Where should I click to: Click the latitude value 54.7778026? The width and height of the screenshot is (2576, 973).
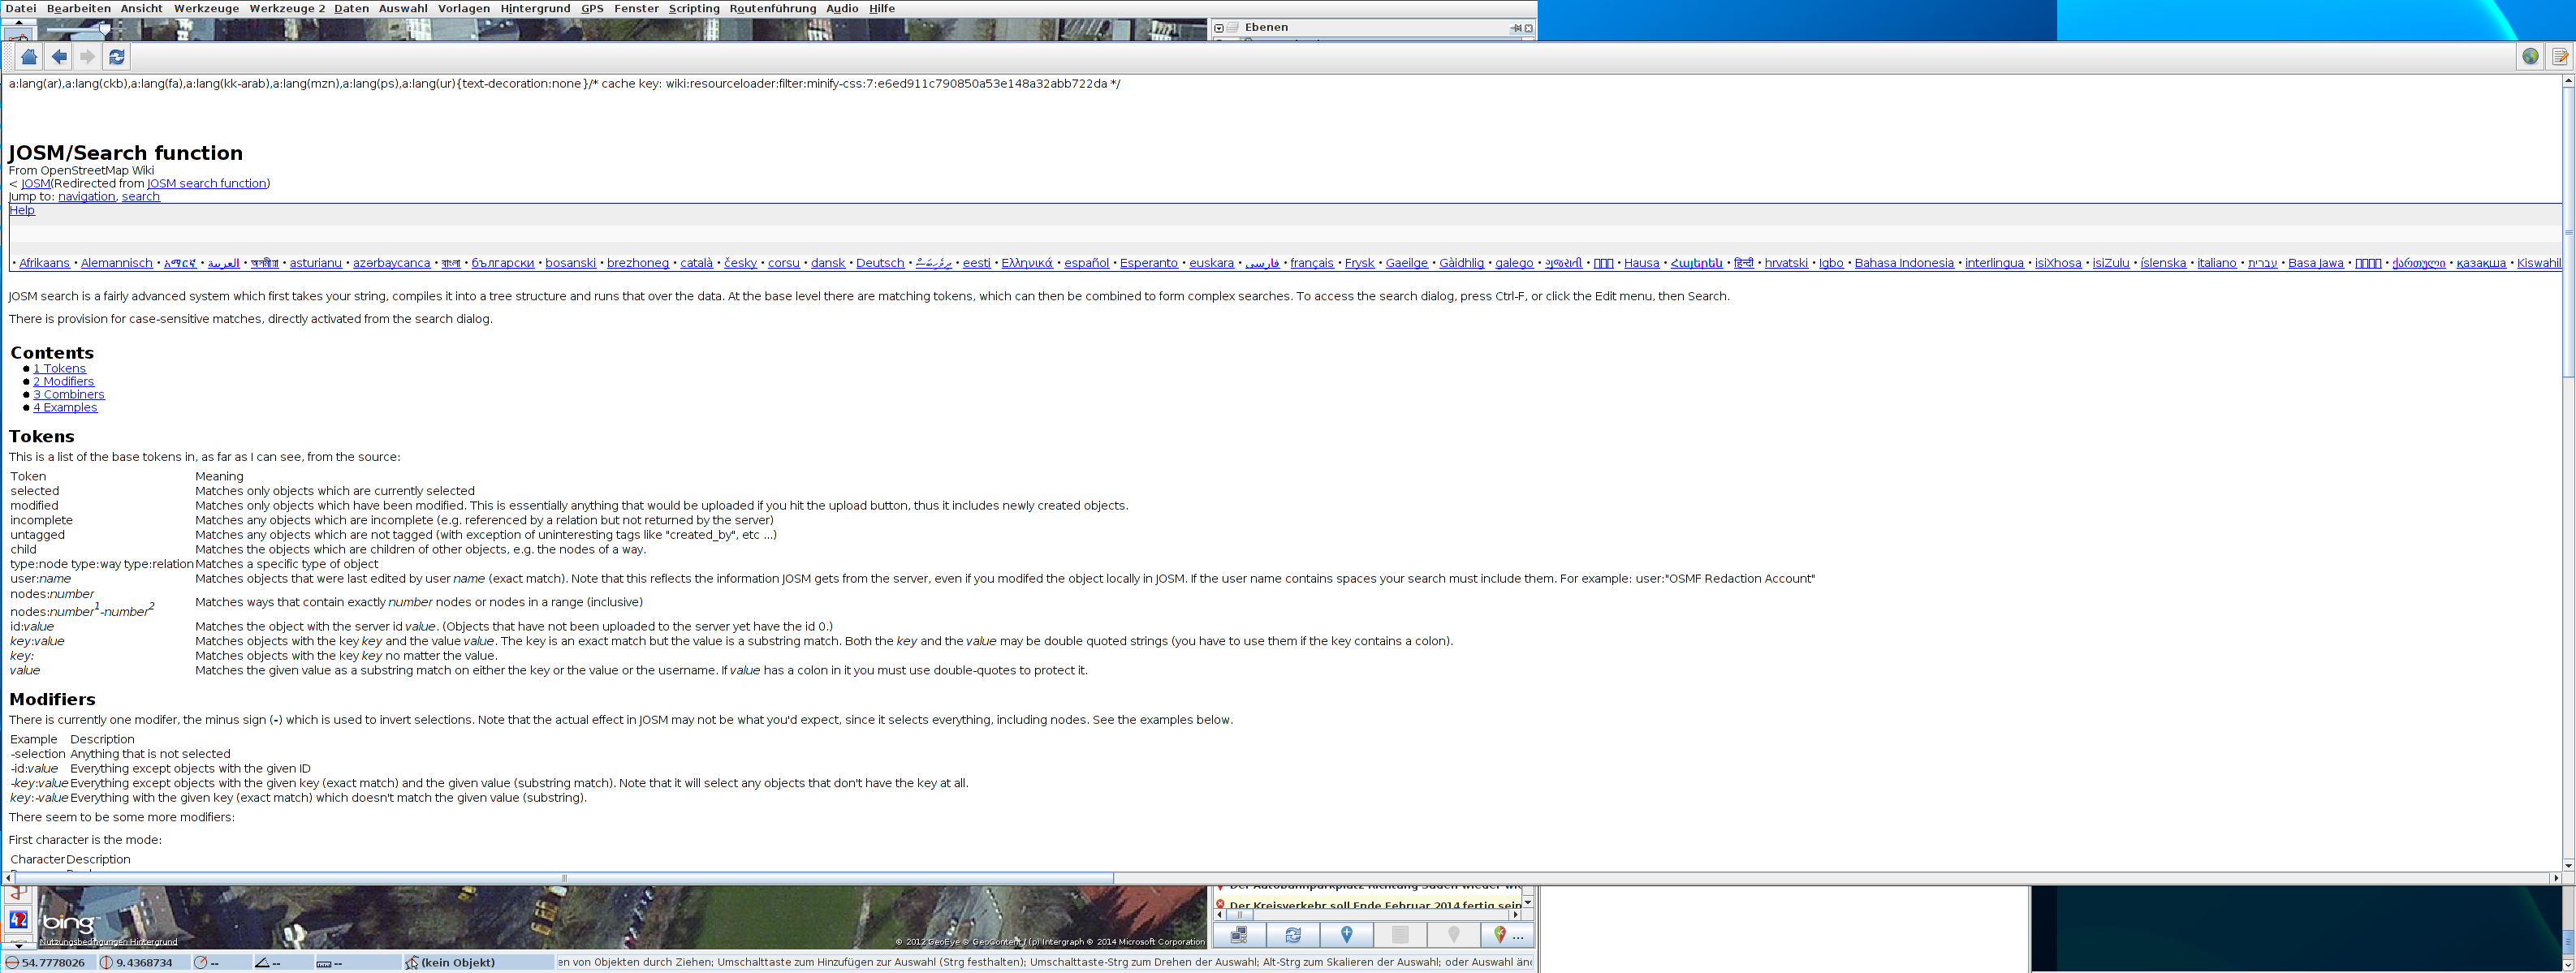click(54, 963)
